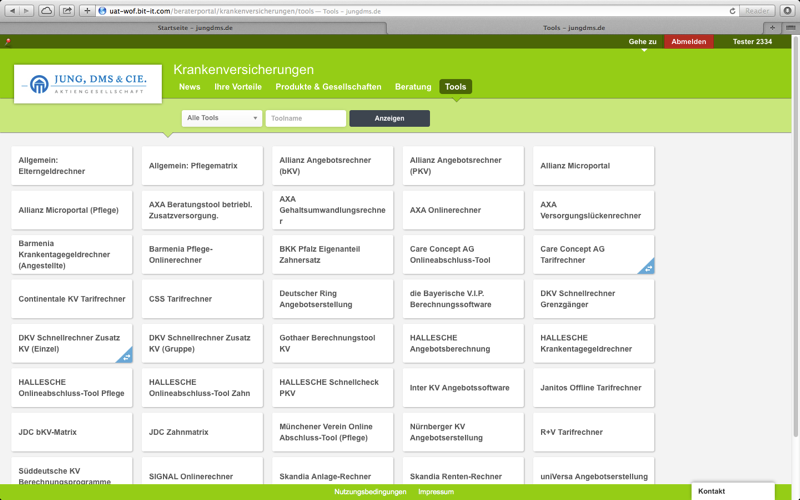Focus the Toolname search field
800x500 pixels.
click(x=306, y=118)
